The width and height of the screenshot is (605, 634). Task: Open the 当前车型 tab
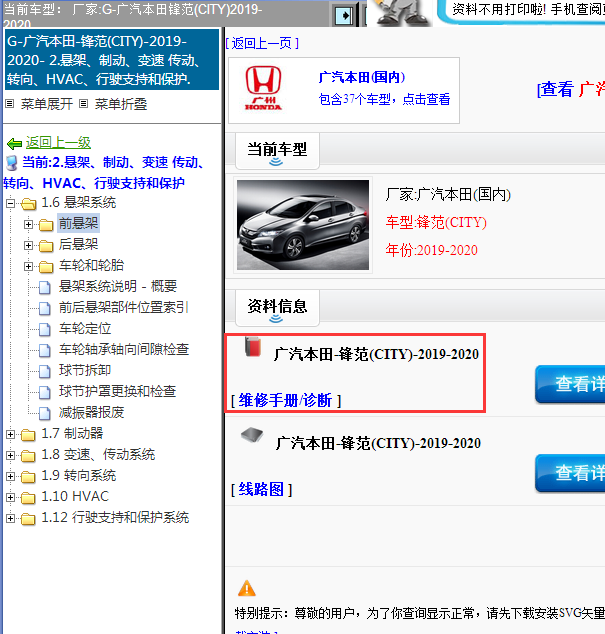(277, 151)
